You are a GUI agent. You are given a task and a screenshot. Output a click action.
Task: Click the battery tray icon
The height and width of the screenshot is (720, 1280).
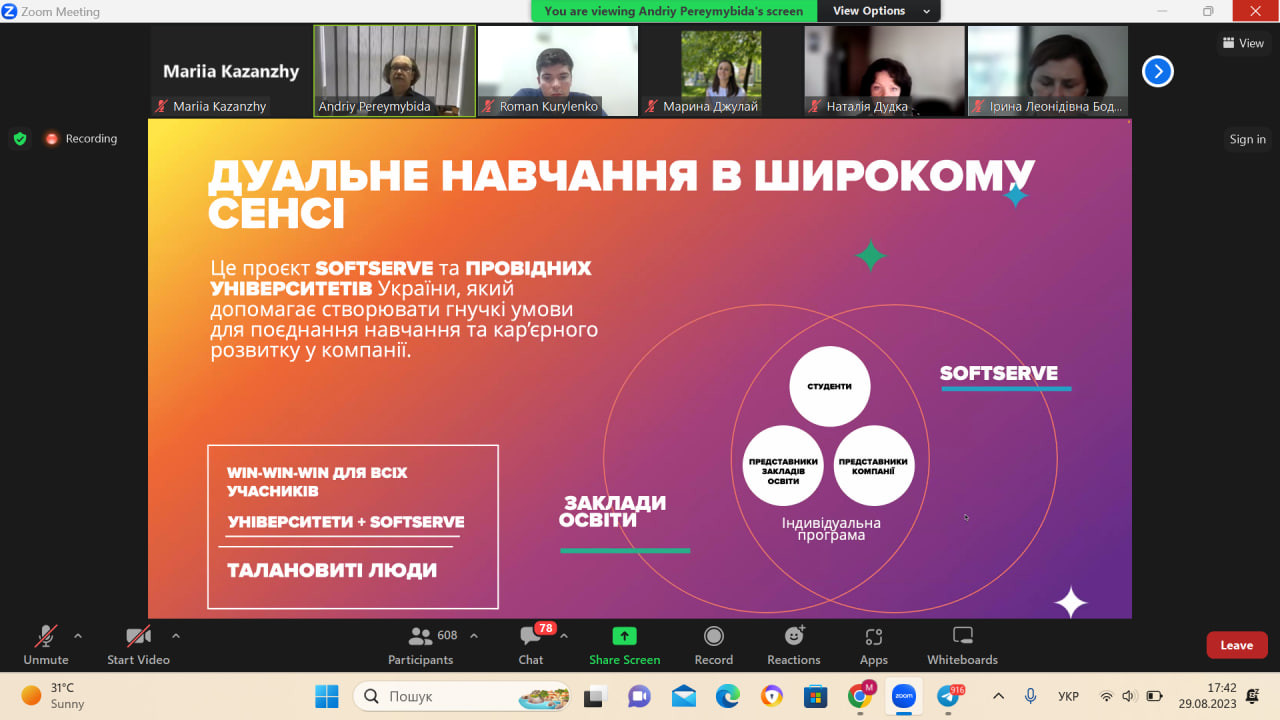pyautogui.click(x=1154, y=696)
